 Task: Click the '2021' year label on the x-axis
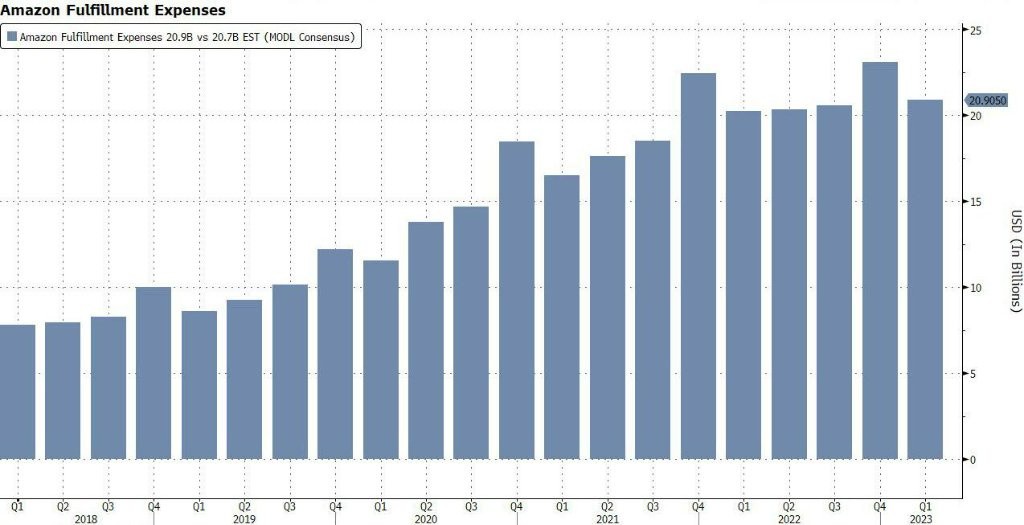click(x=607, y=519)
